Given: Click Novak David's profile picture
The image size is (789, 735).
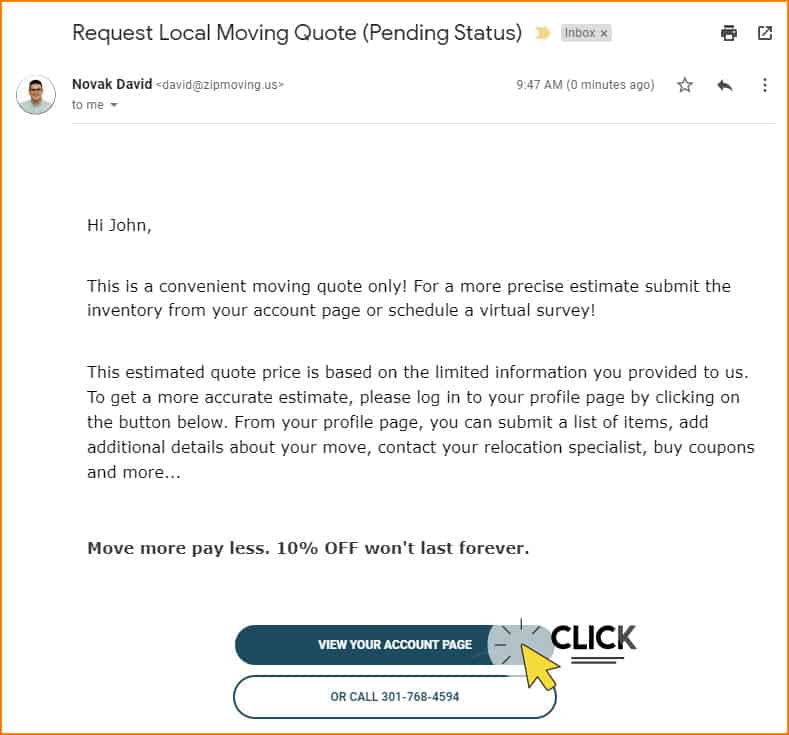Looking at the screenshot, I should point(36,95).
